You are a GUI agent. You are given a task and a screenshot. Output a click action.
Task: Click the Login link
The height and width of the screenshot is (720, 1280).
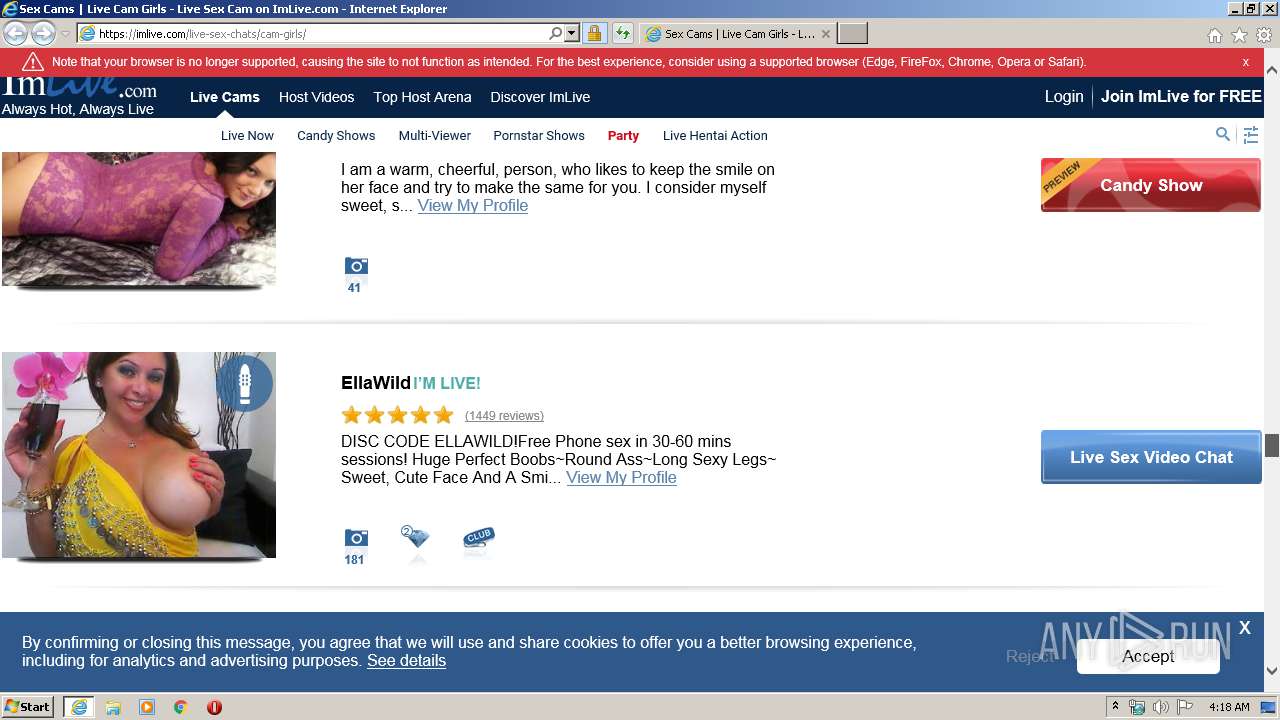[x=1064, y=97]
